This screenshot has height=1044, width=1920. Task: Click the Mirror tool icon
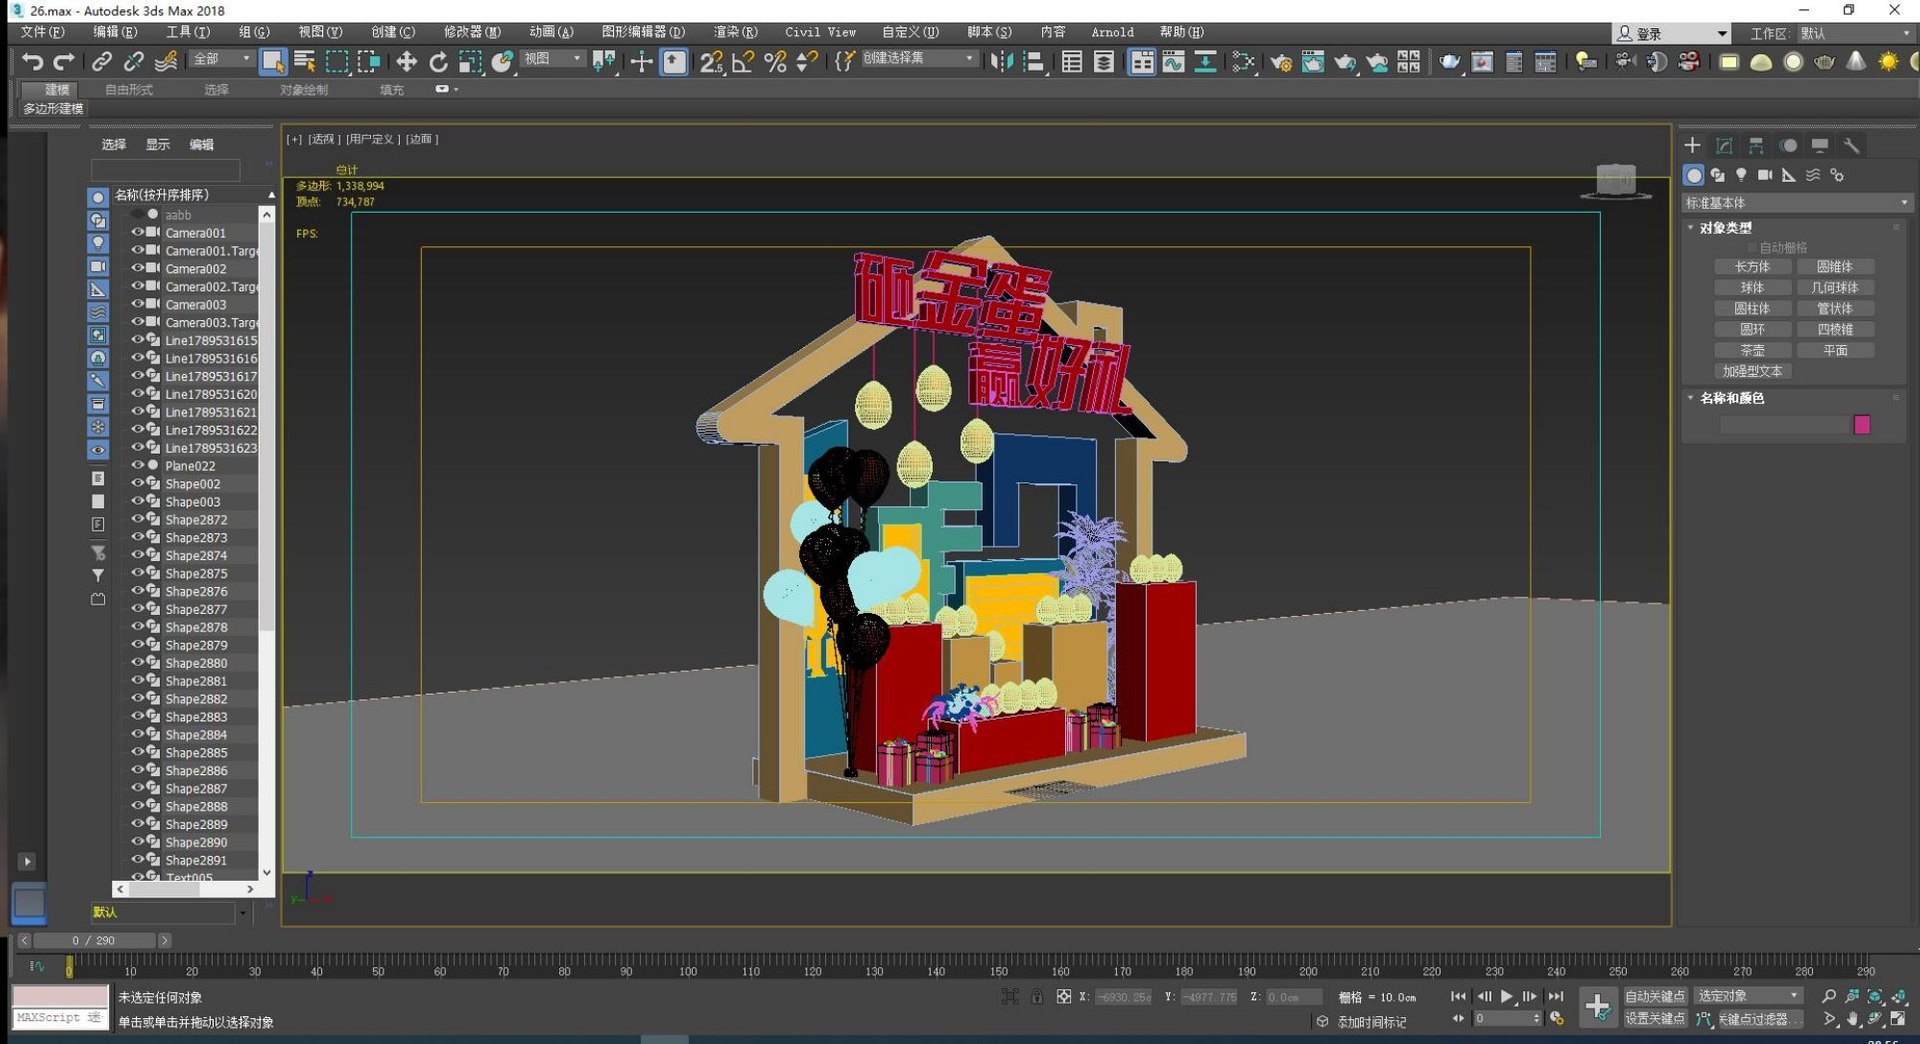pyautogui.click(x=1000, y=62)
